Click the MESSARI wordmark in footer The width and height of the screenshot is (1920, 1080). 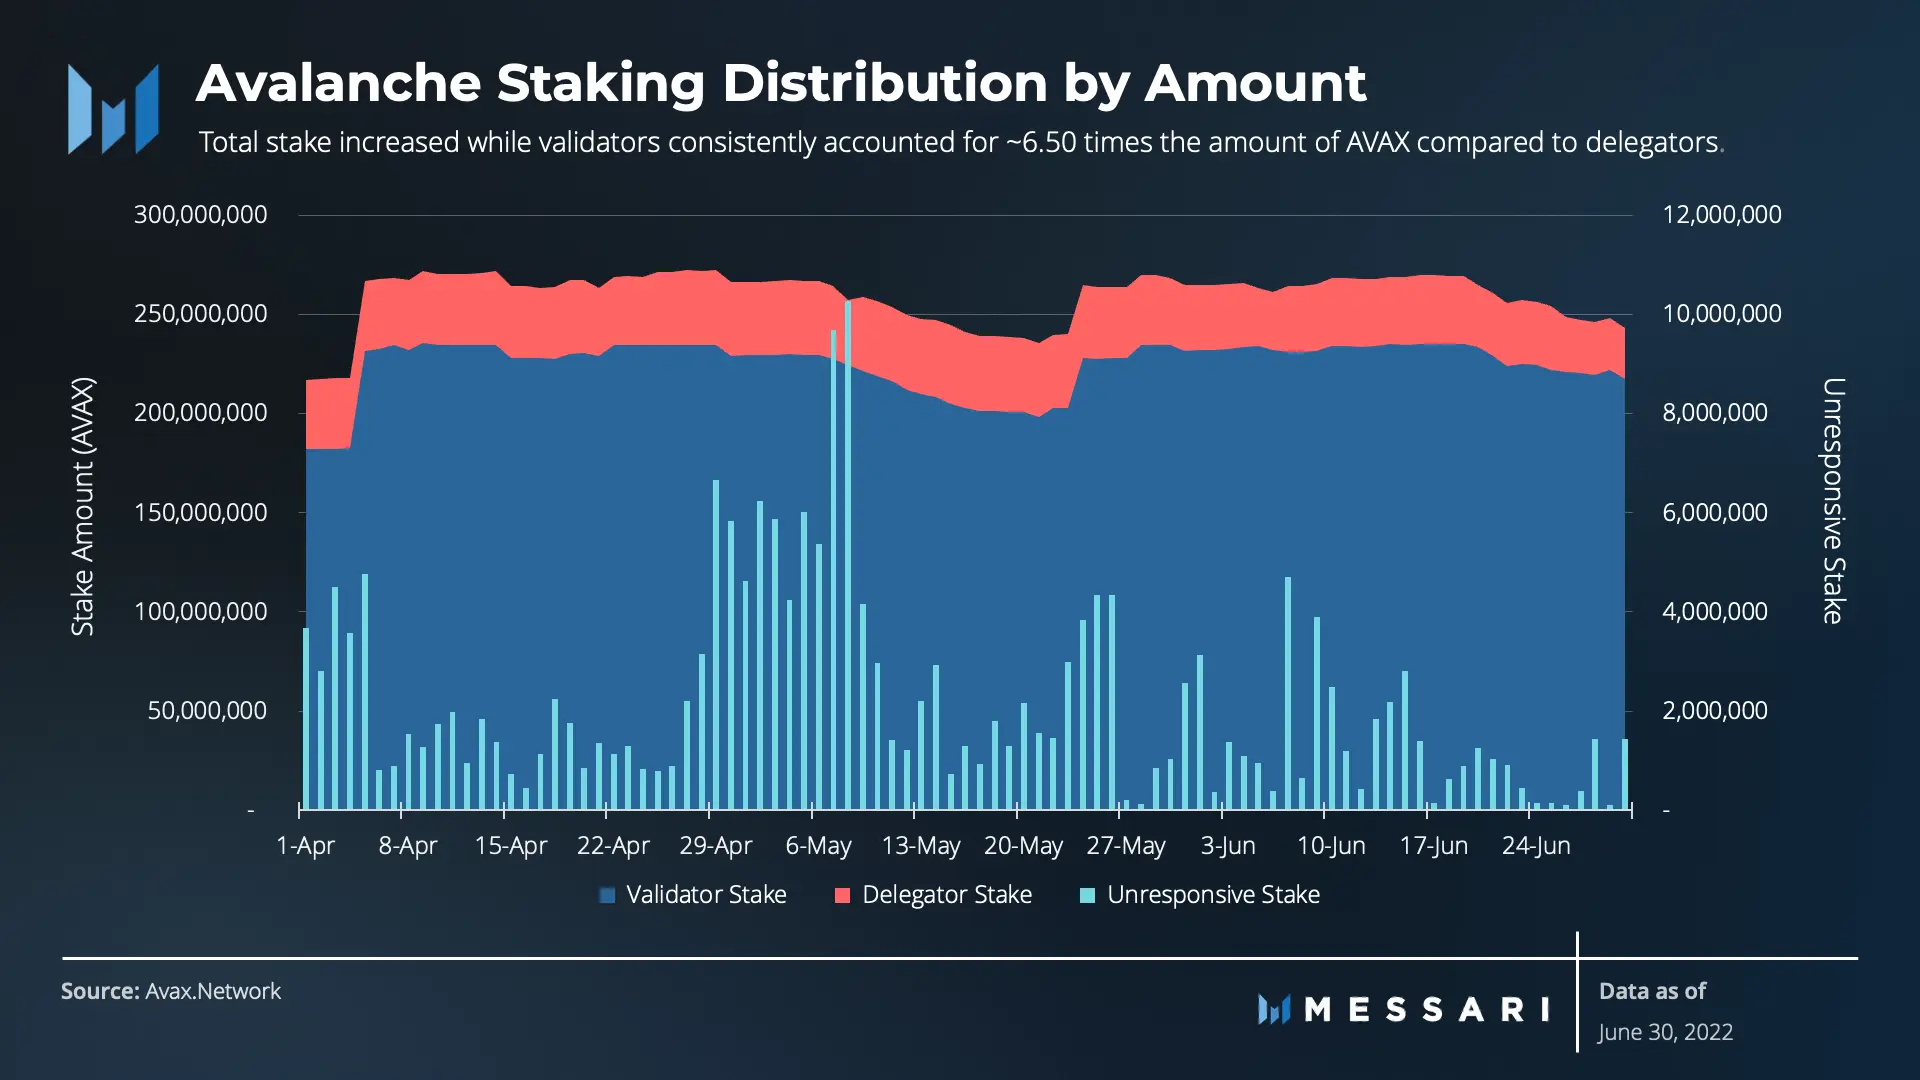[1427, 1009]
